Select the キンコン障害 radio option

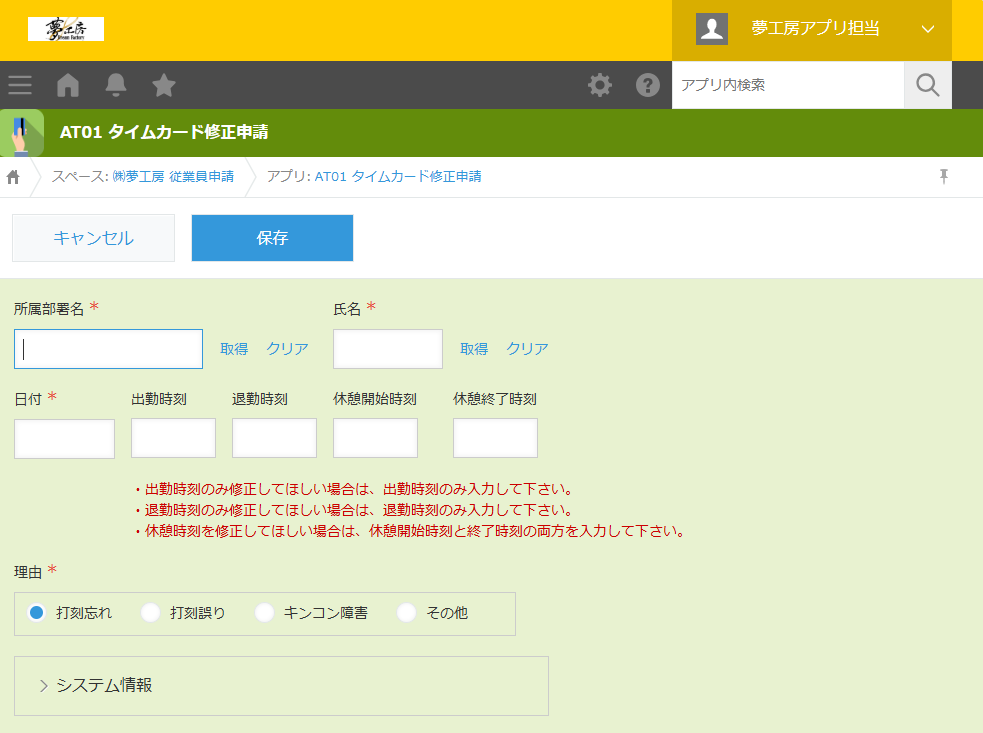265,613
